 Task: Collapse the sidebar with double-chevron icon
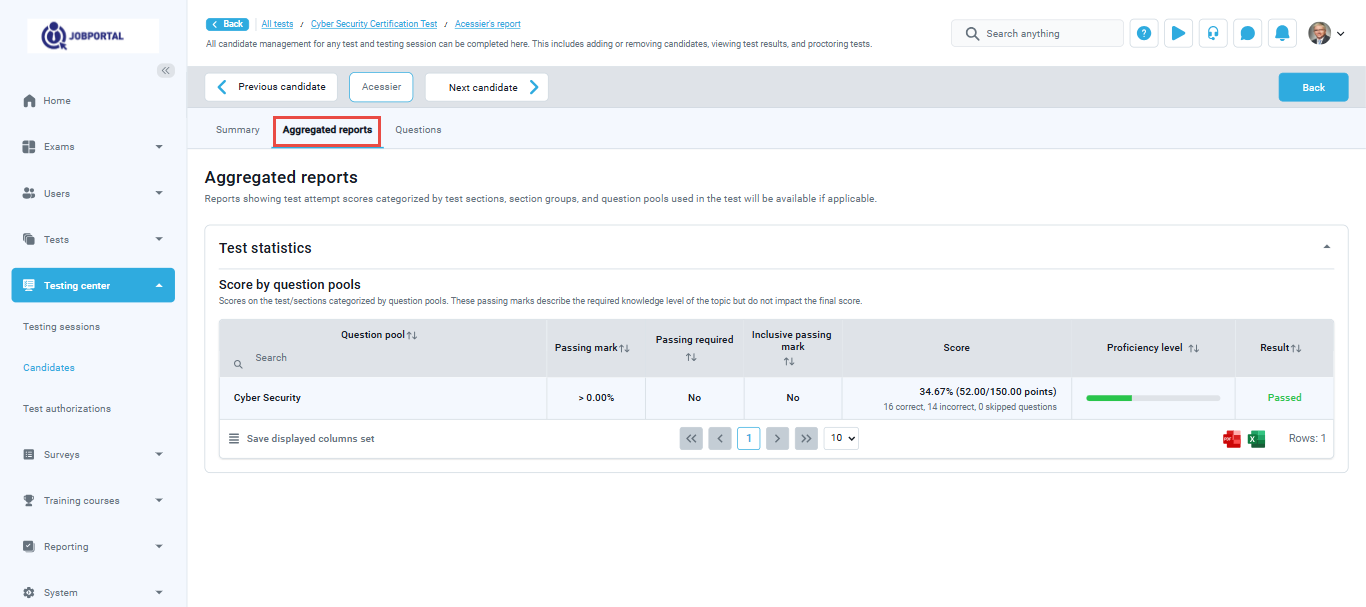pyautogui.click(x=166, y=70)
